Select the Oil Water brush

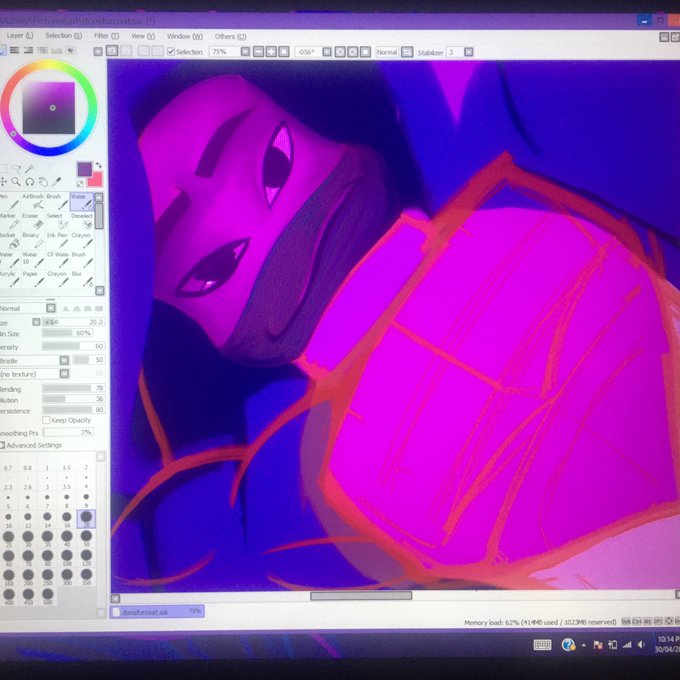[57, 260]
